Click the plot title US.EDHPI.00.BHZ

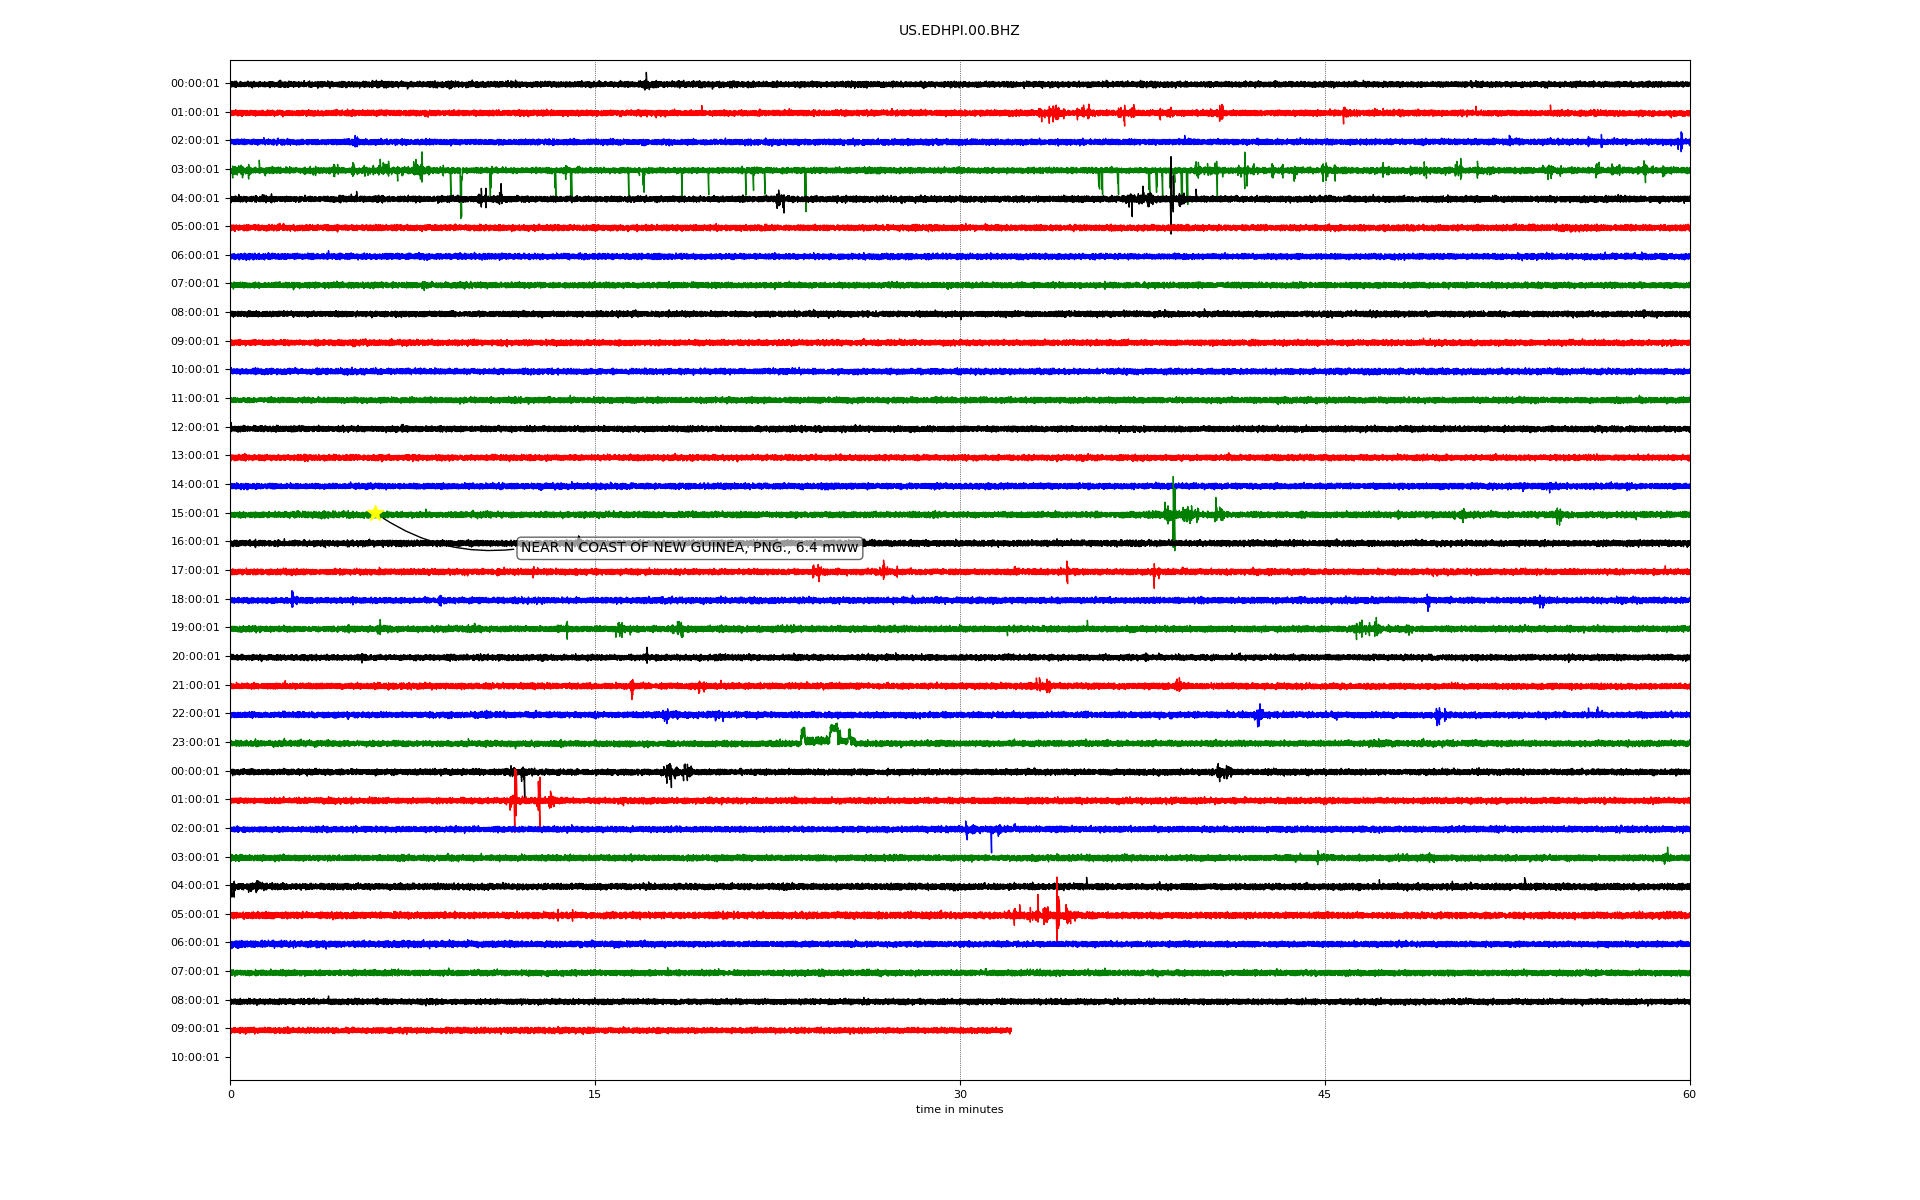959,31
